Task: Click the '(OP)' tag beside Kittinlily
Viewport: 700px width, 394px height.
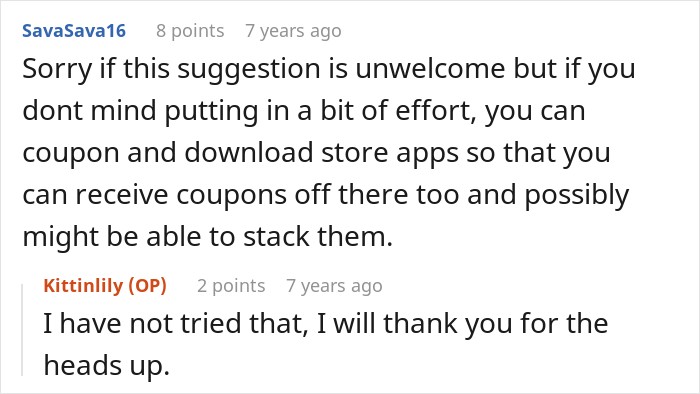Action: click(147, 286)
